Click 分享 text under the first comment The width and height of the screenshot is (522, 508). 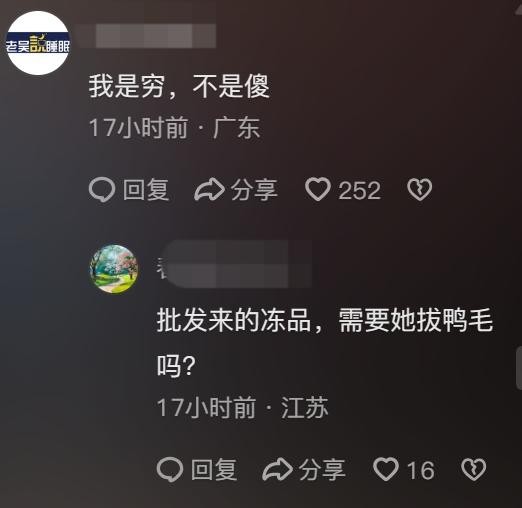click(x=254, y=190)
